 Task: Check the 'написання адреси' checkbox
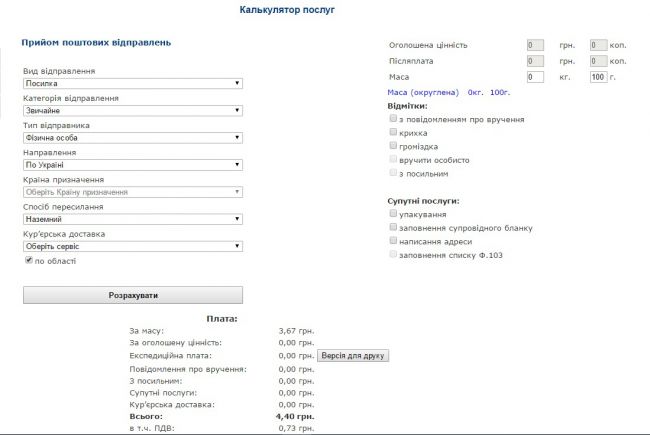pos(394,241)
